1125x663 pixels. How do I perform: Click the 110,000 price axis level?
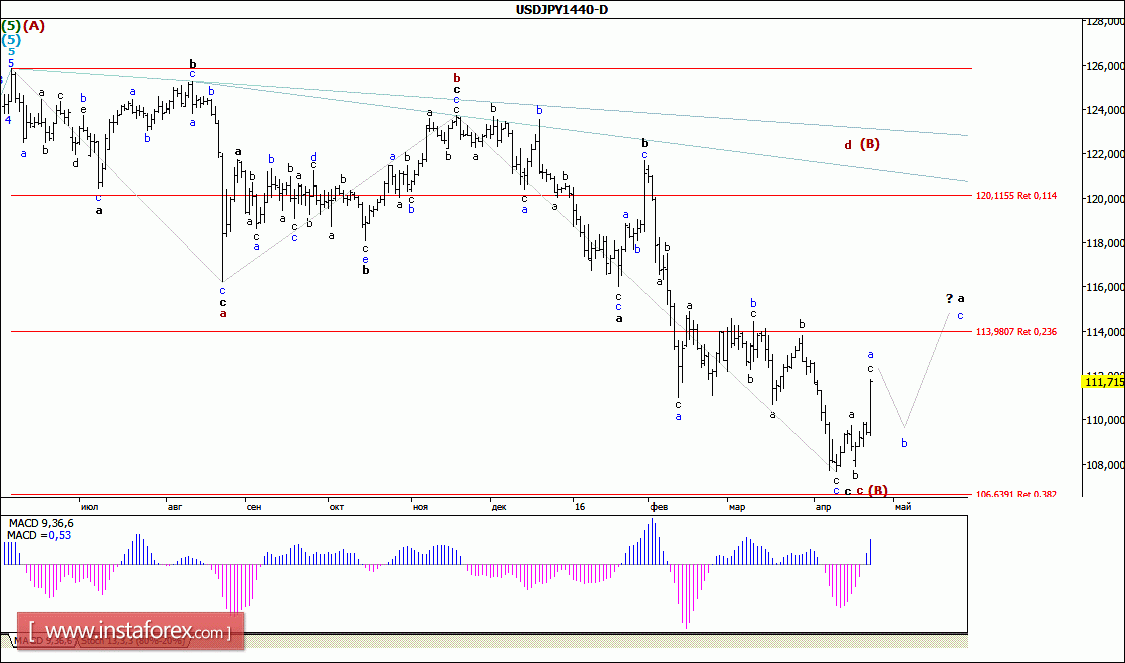tap(1106, 420)
